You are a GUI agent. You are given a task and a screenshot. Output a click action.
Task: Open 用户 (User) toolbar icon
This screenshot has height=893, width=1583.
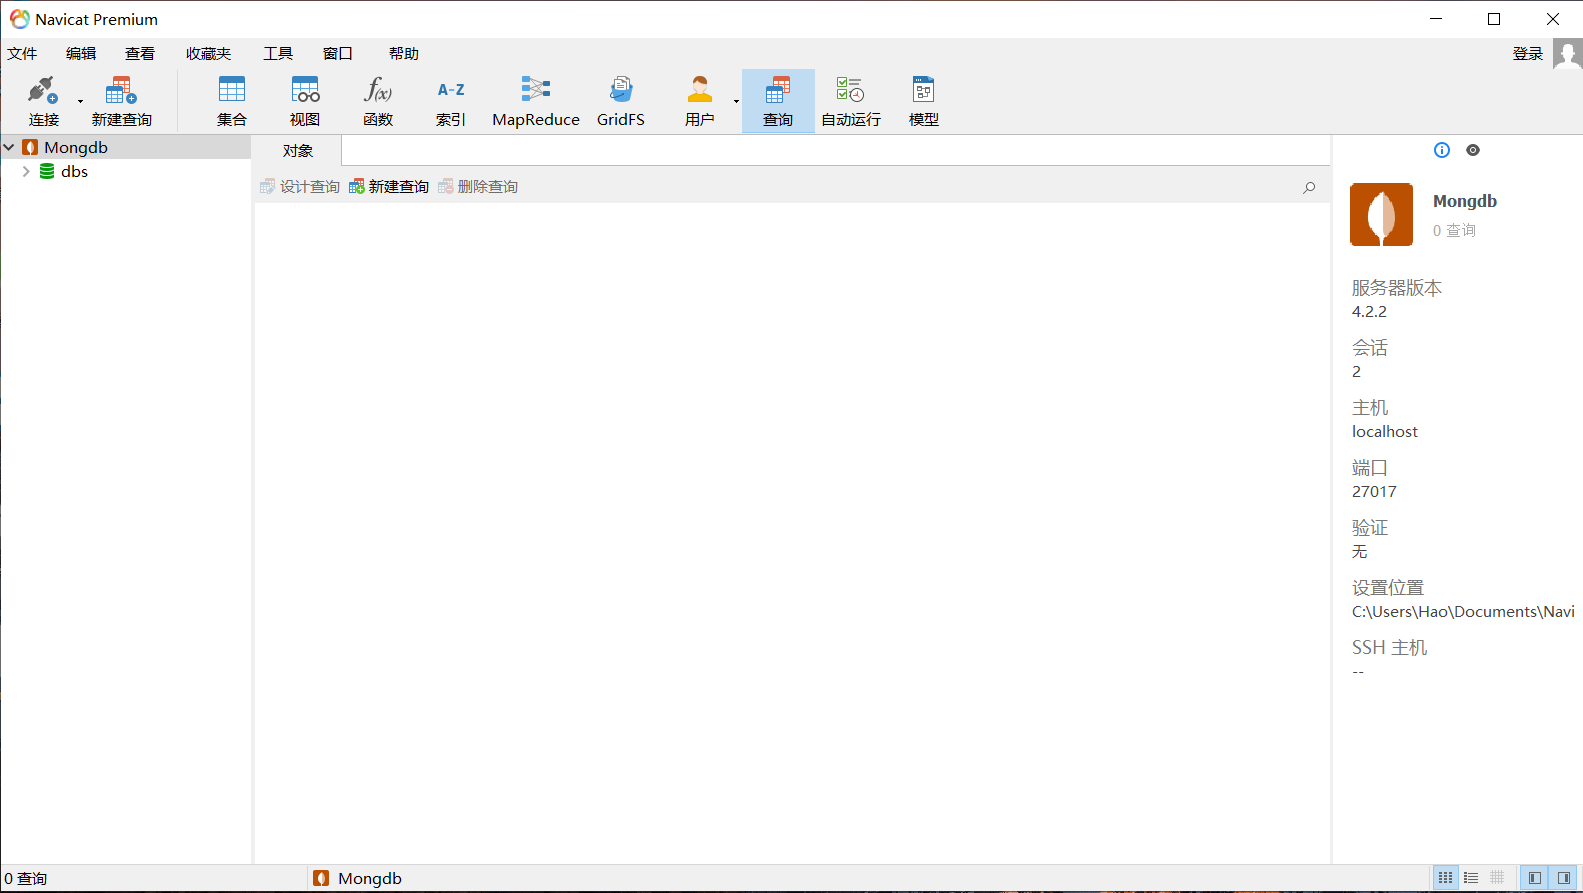[x=700, y=101]
